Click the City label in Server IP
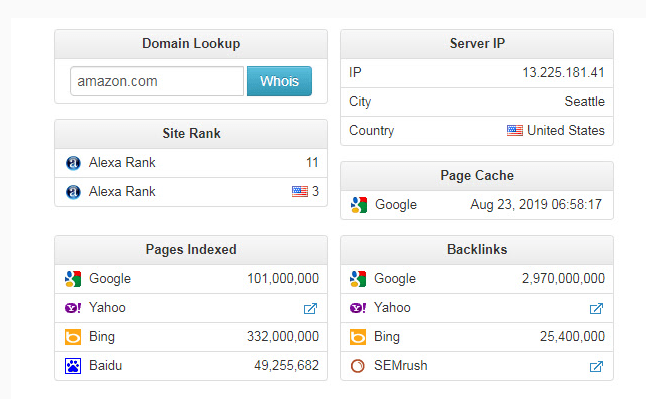646x399 pixels. click(x=360, y=102)
